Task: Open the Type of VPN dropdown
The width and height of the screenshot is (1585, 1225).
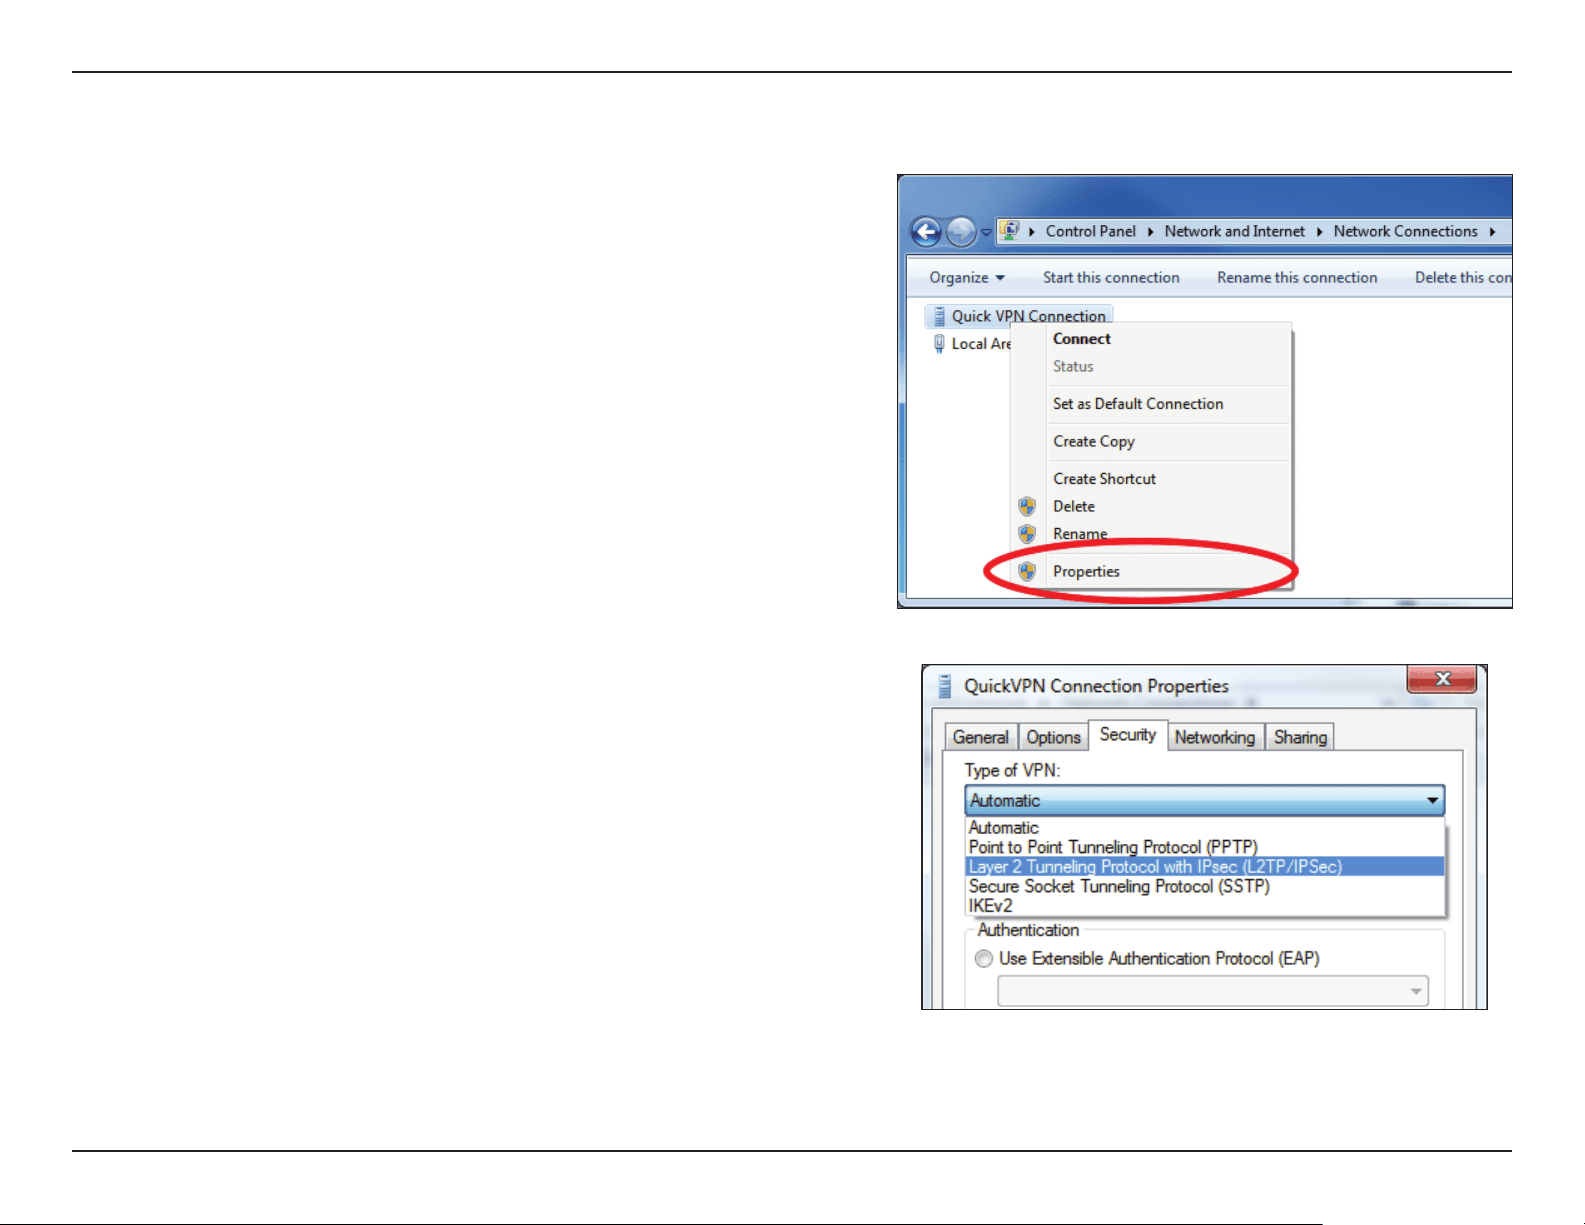Action: [1205, 801]
